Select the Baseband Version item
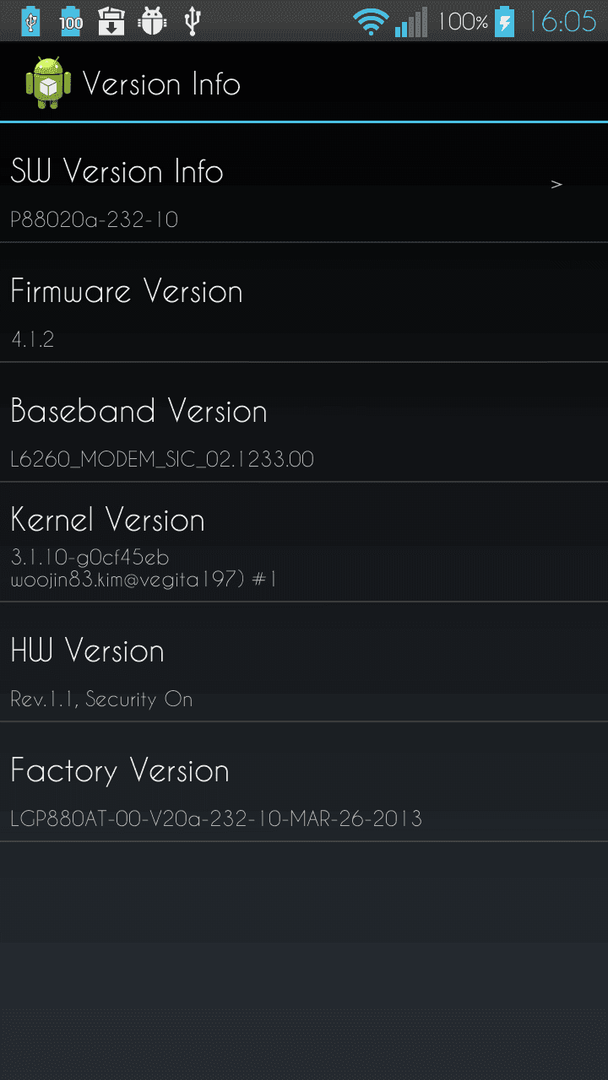This screenshot has width=608, height=1080. tap(304, 422)
